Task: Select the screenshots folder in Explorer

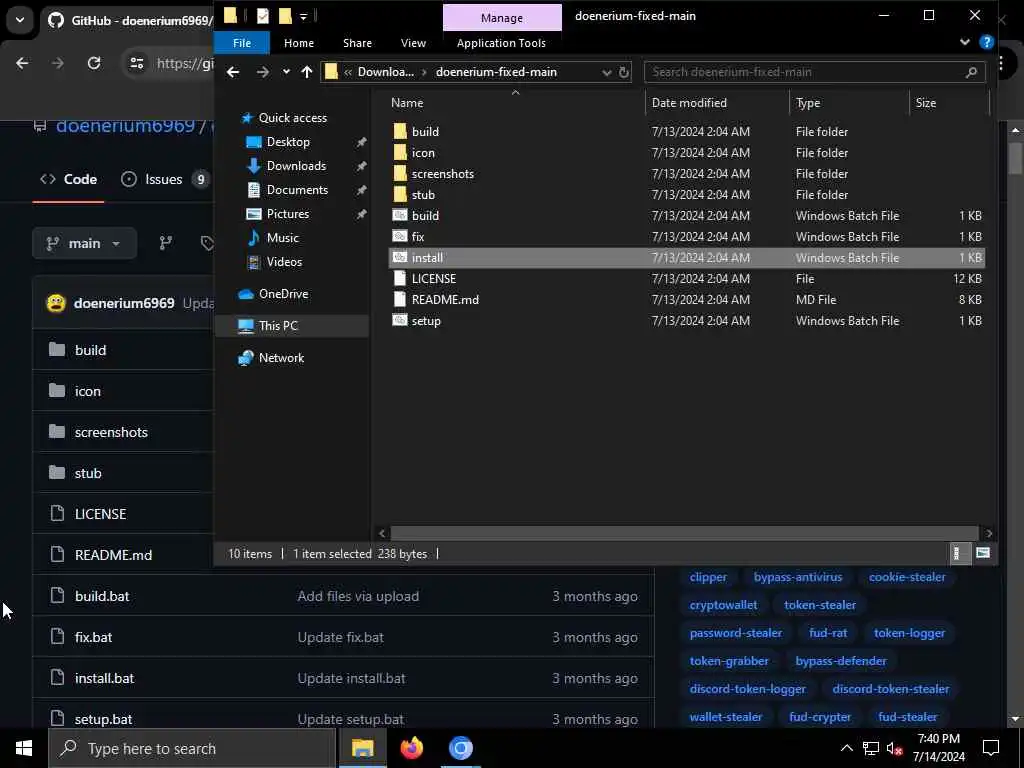Action: pos(442,174)
